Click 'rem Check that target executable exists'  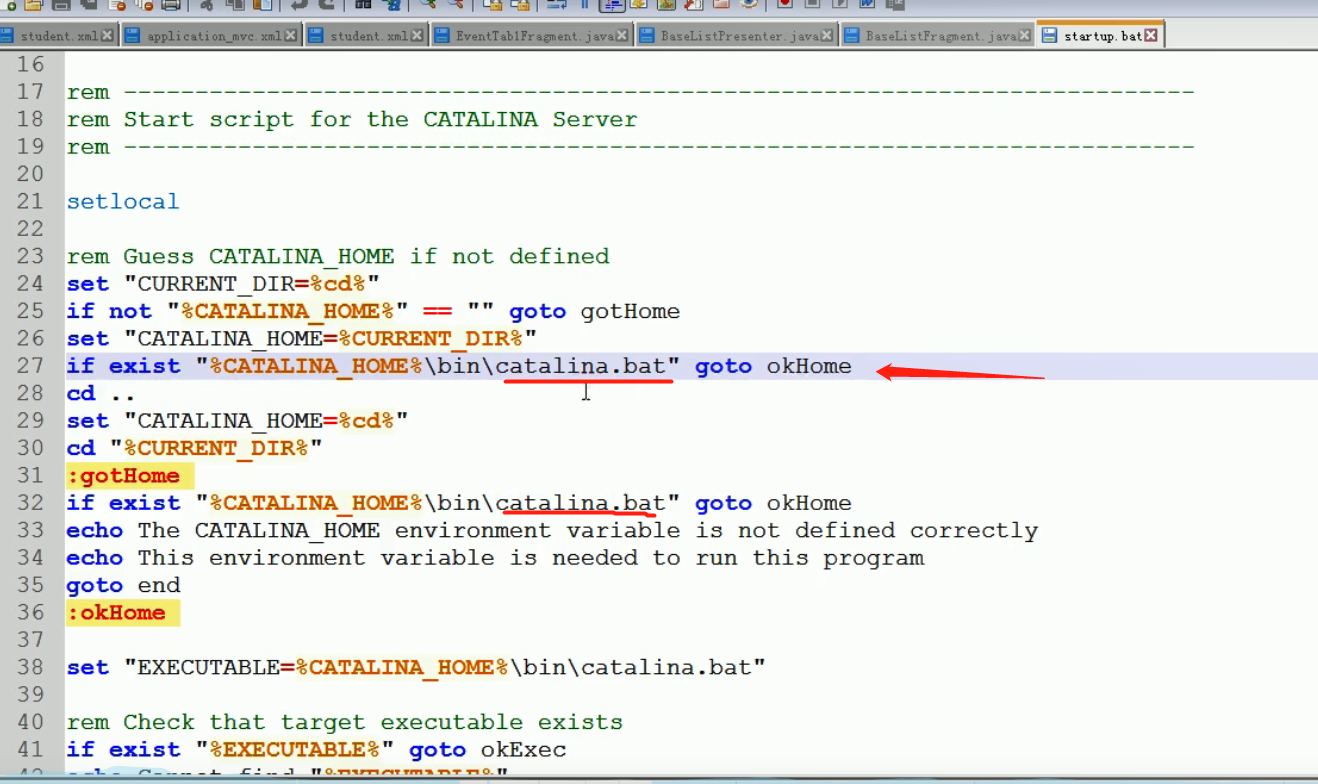pos(345,722)
